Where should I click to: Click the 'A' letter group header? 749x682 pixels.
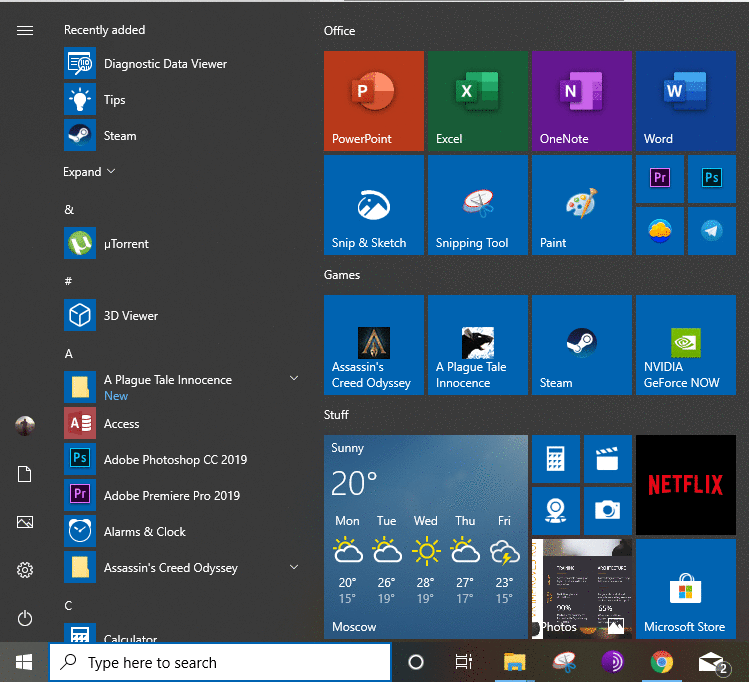coord(69,354)
